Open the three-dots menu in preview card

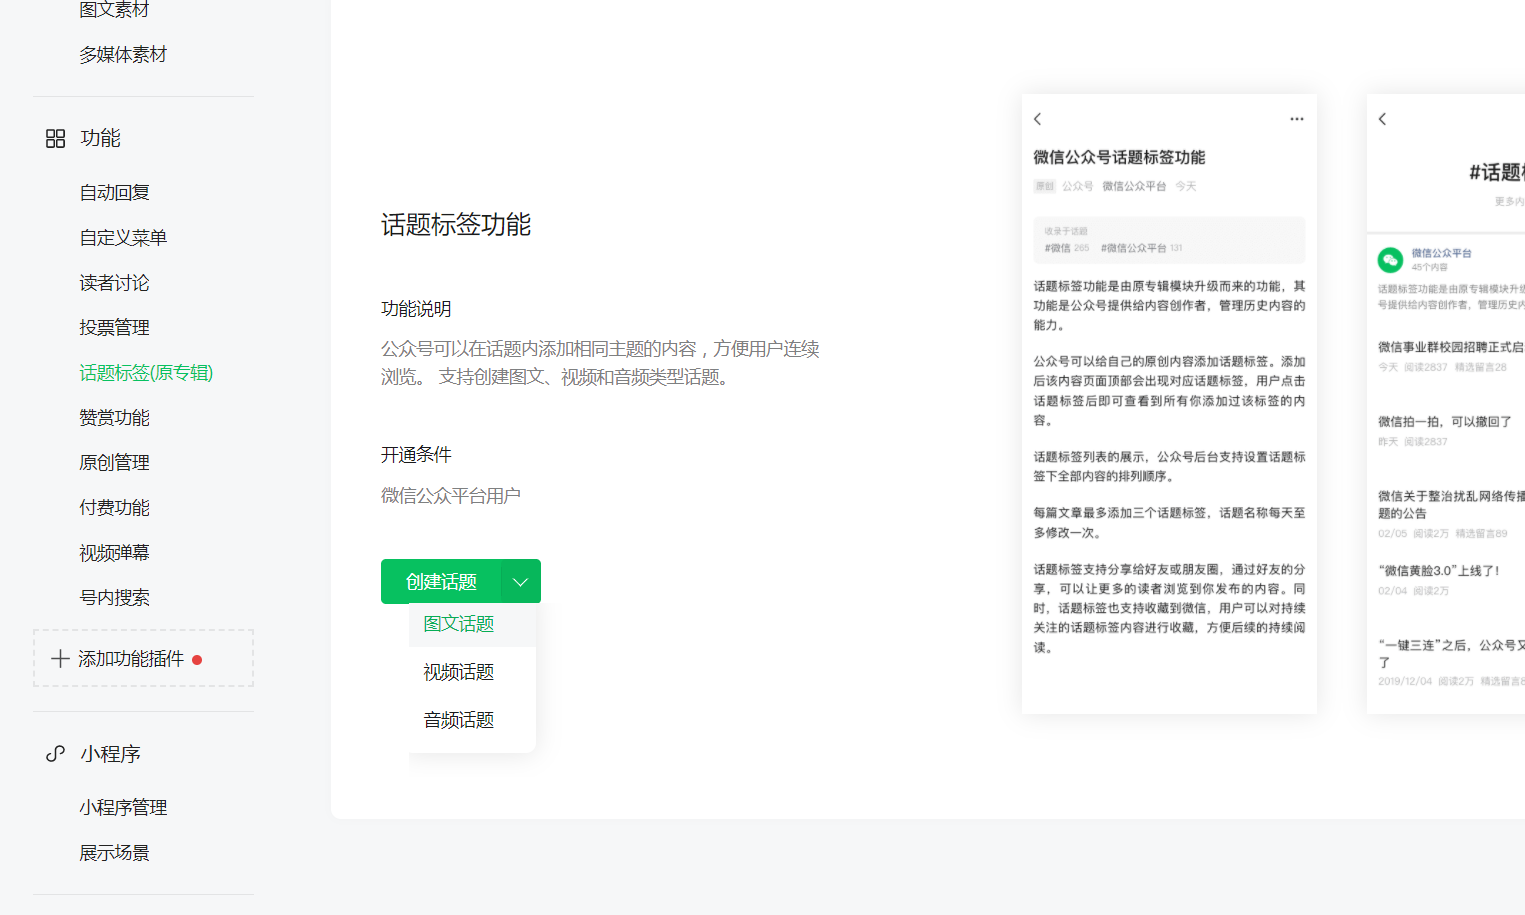pos(1297,119)
